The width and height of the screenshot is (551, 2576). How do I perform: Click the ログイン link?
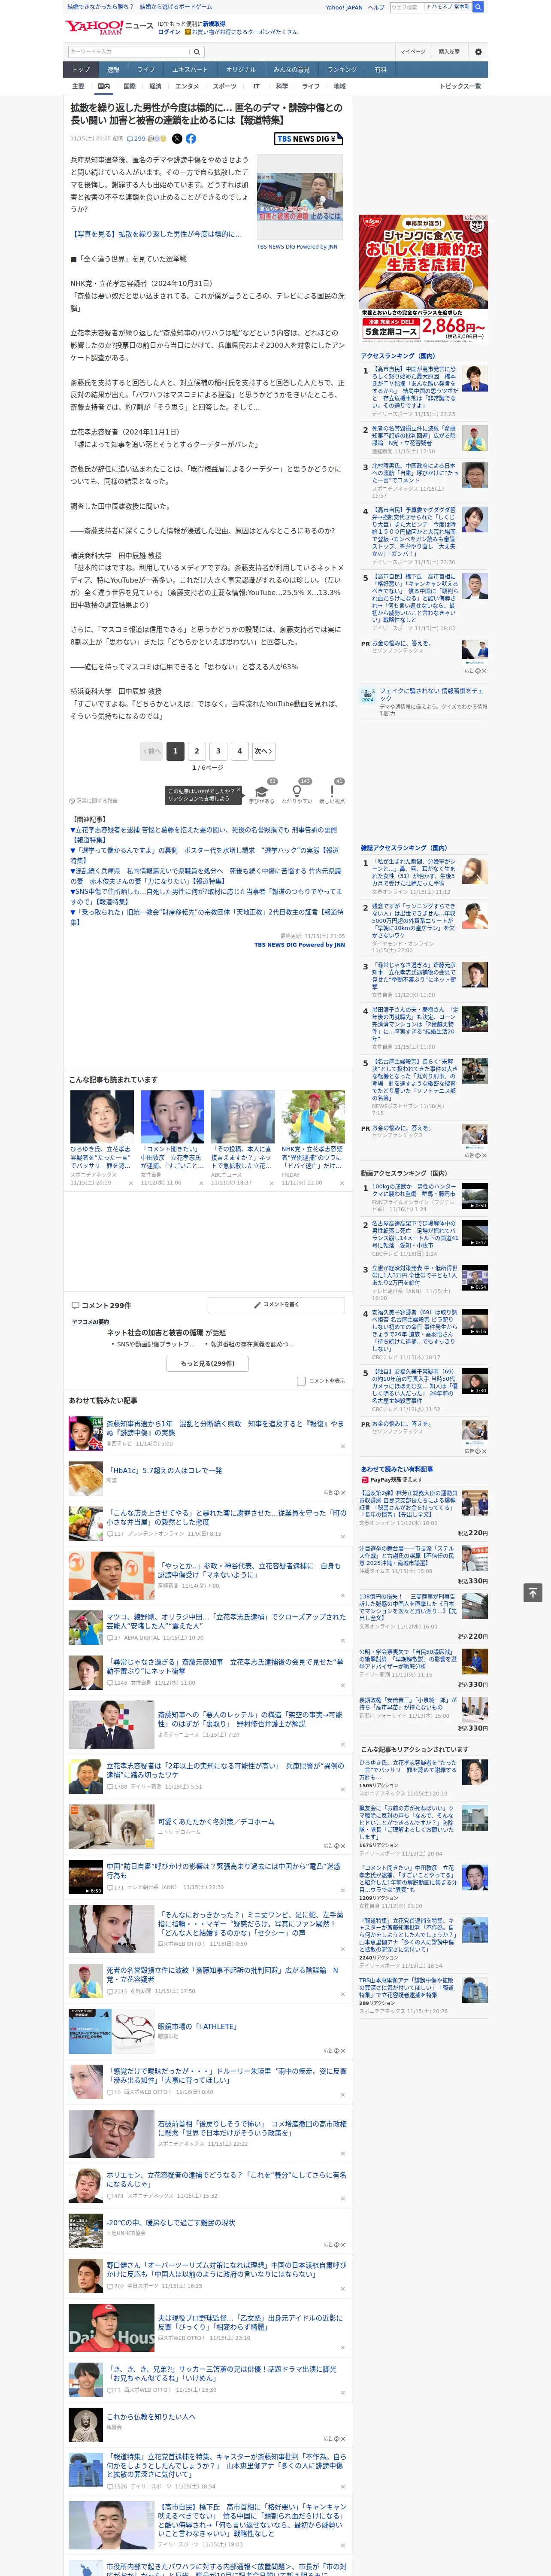point(169,32)
